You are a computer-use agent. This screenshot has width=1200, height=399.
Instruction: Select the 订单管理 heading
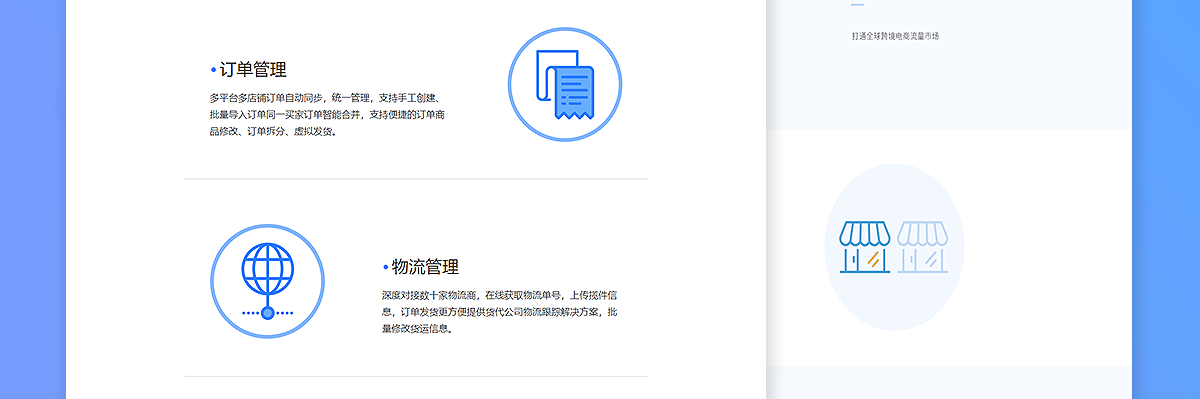click(253, 70)
